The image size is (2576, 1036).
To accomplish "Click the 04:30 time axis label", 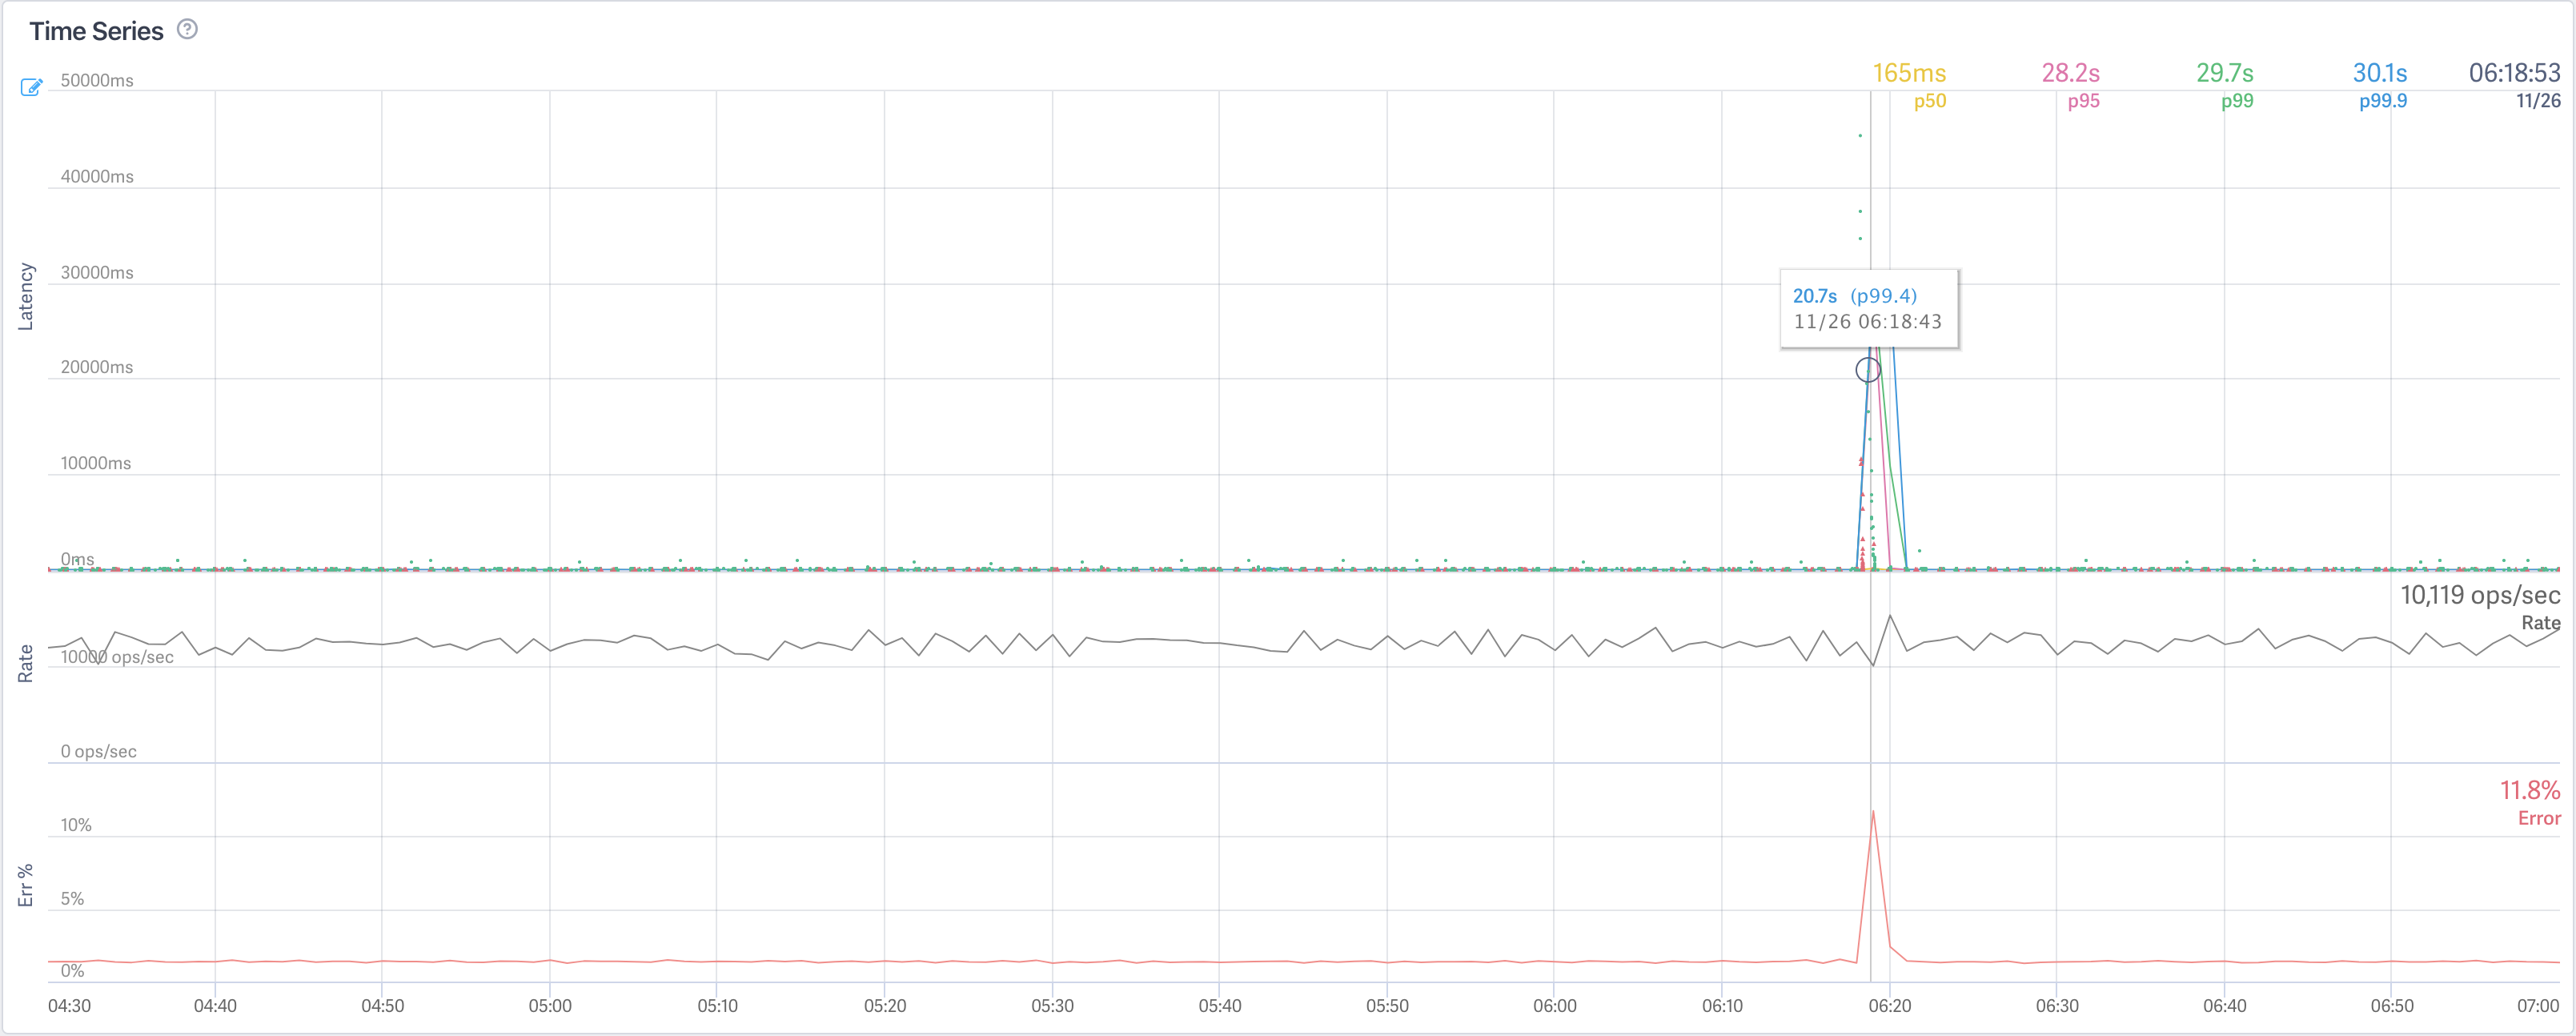I will 69,1005.
